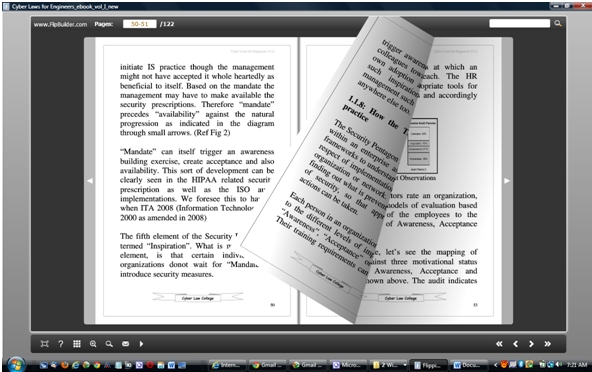Viewport: 592px width, 372px height.
Task: Open the Windows Start orb
Action: point(16,364)
